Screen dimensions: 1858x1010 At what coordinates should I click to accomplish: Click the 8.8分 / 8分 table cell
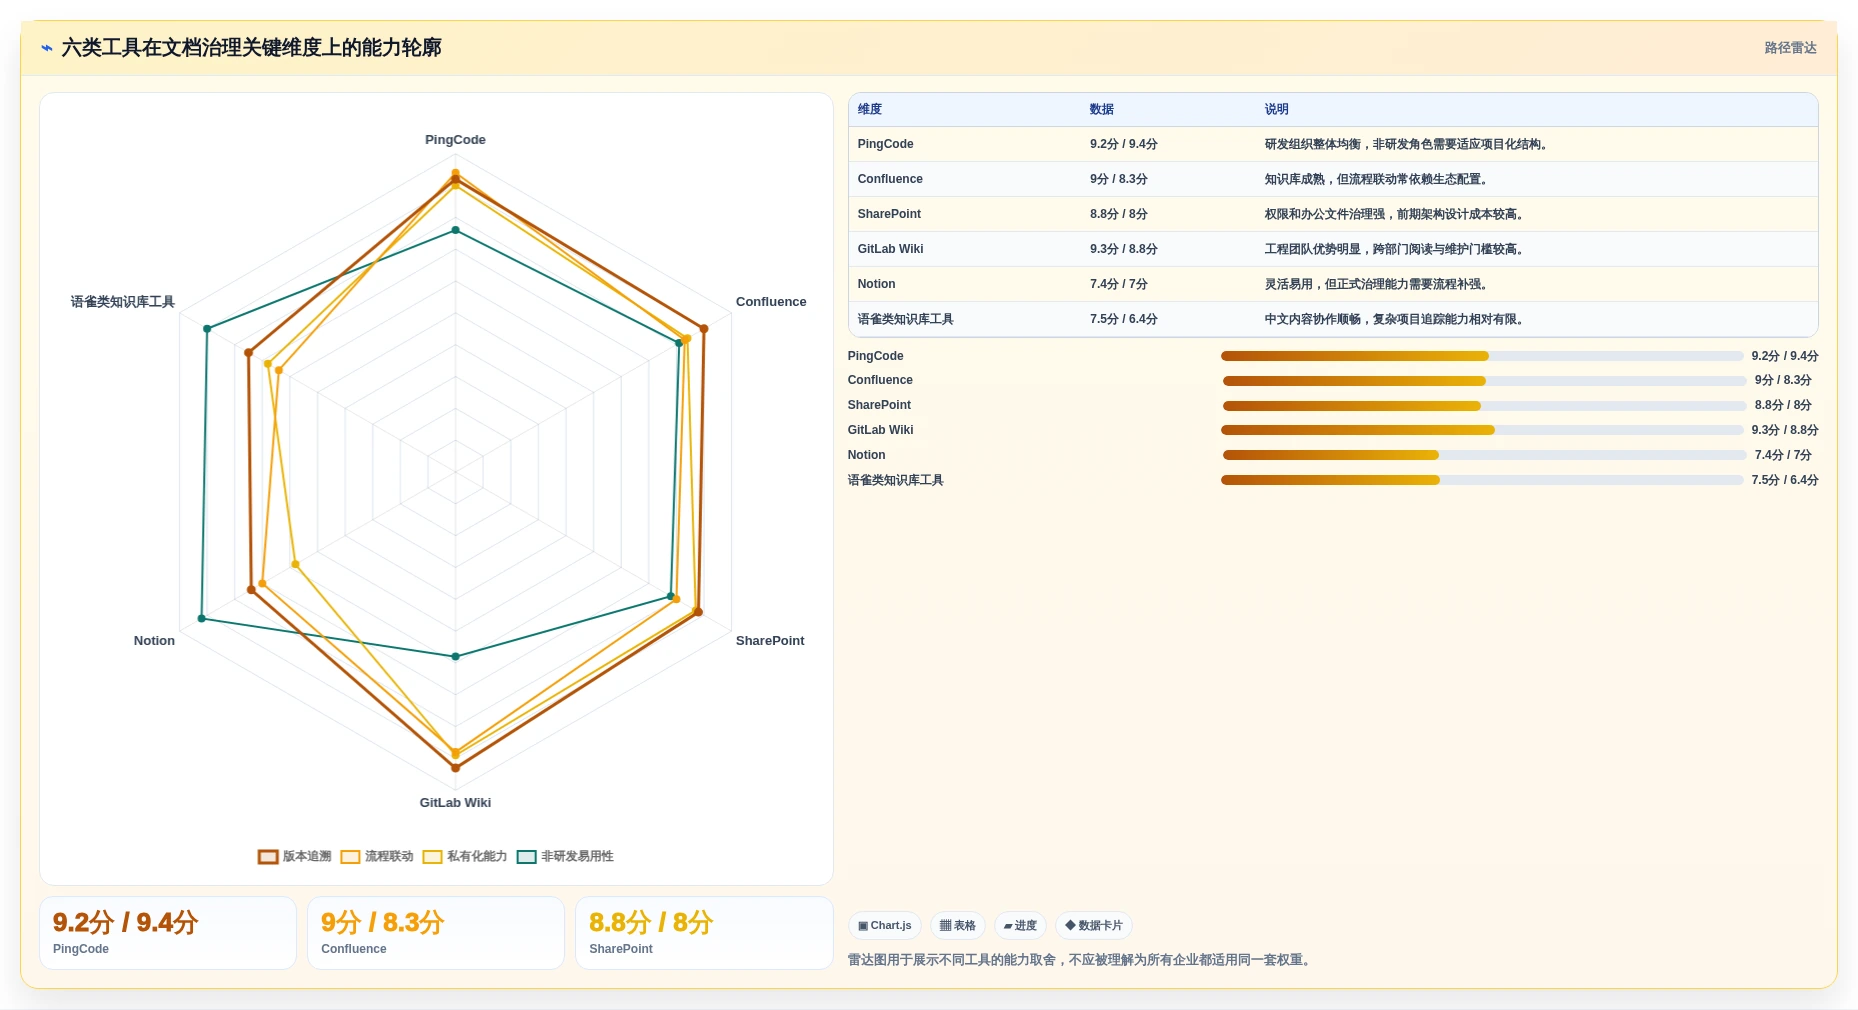coord(1119,214)
